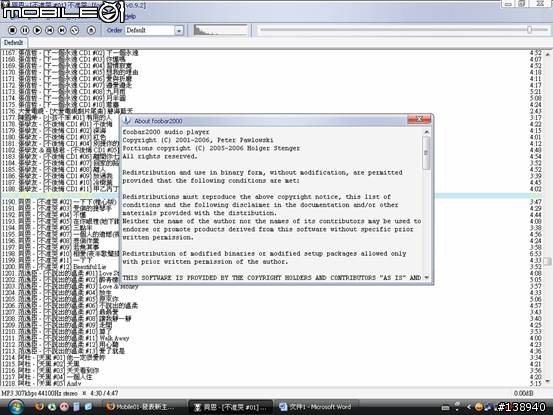Click the down arrow of the About dialog scrollbar

(x=426, y=277)
